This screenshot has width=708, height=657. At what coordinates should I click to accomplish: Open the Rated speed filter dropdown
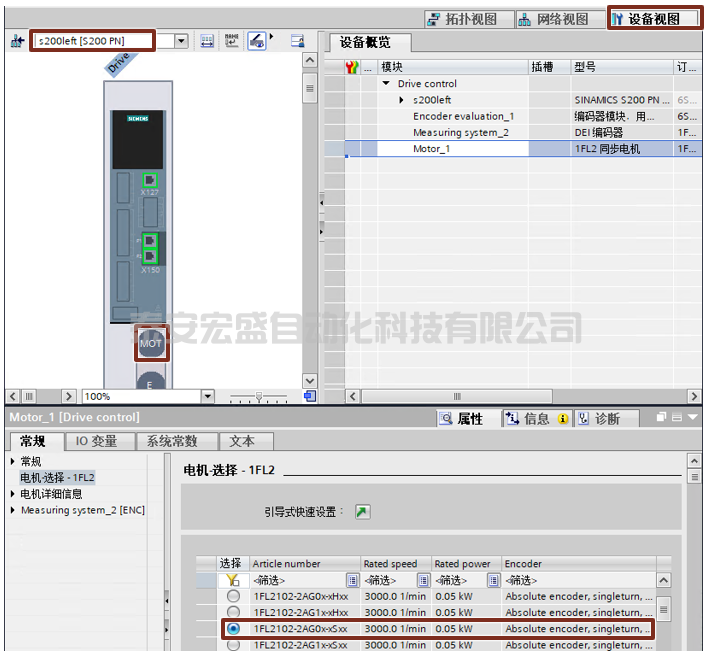click(x=423, y=580)
